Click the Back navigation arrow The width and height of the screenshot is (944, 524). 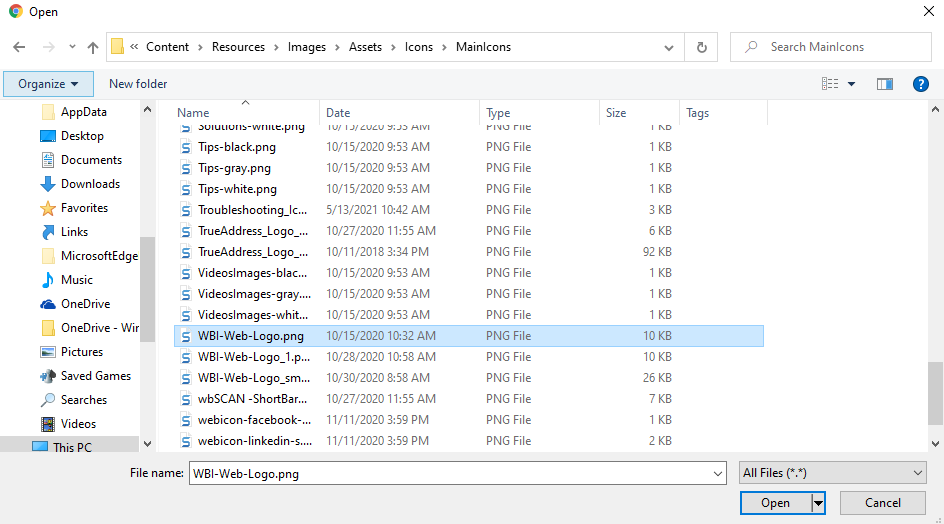[19, 47]
